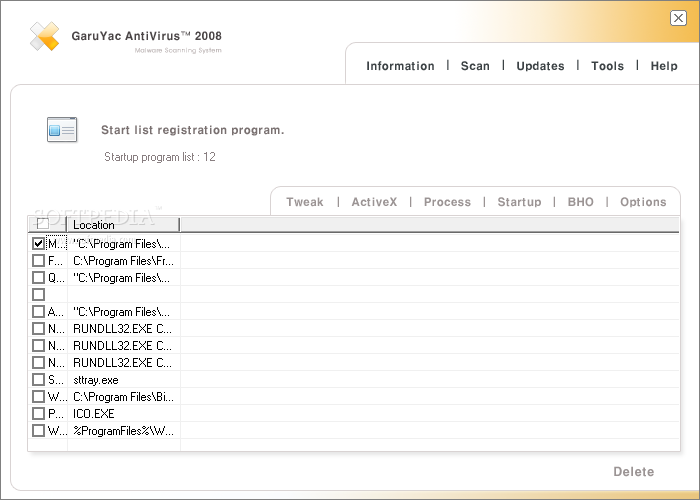Click the Start list registration program heading
Image resolution: width=700 pixels, height=500 pixels.
[x=192, y=130]
